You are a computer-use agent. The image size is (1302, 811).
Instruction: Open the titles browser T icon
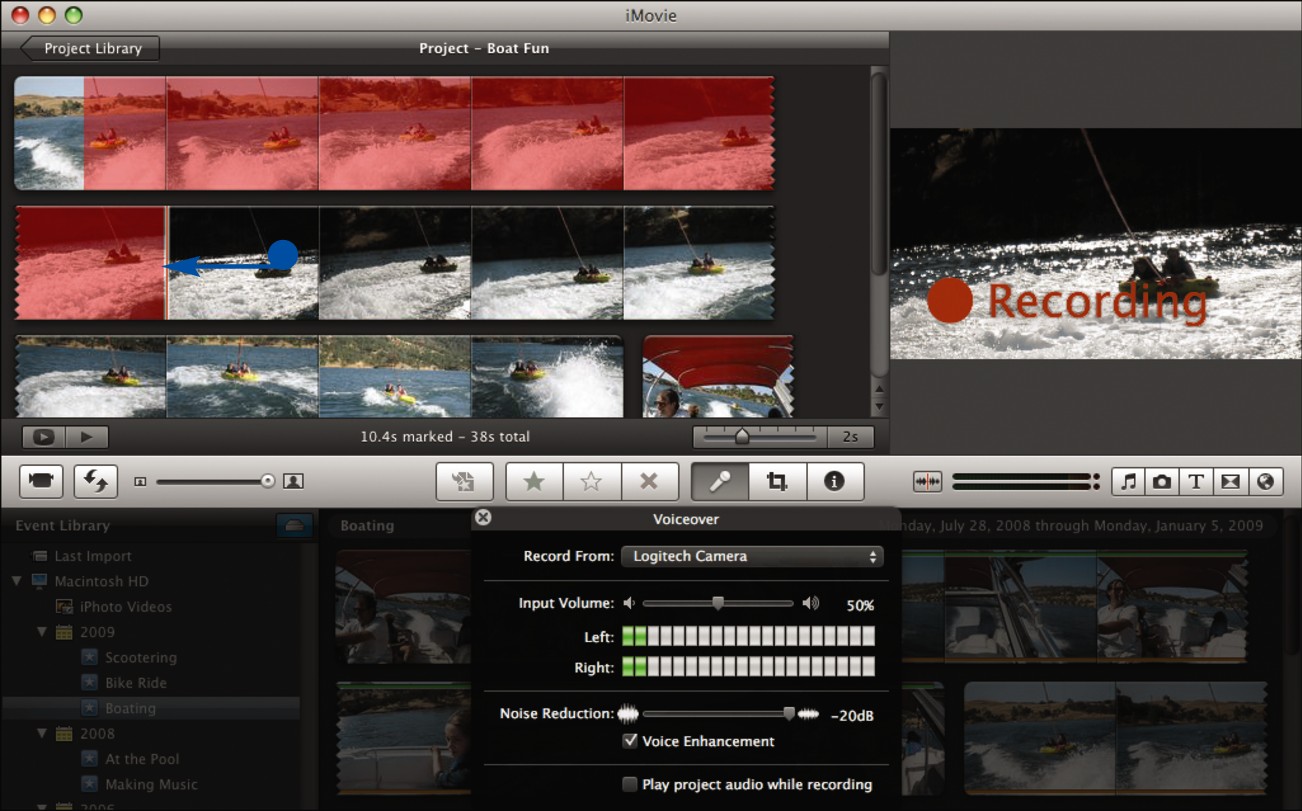click(1196, 481)
